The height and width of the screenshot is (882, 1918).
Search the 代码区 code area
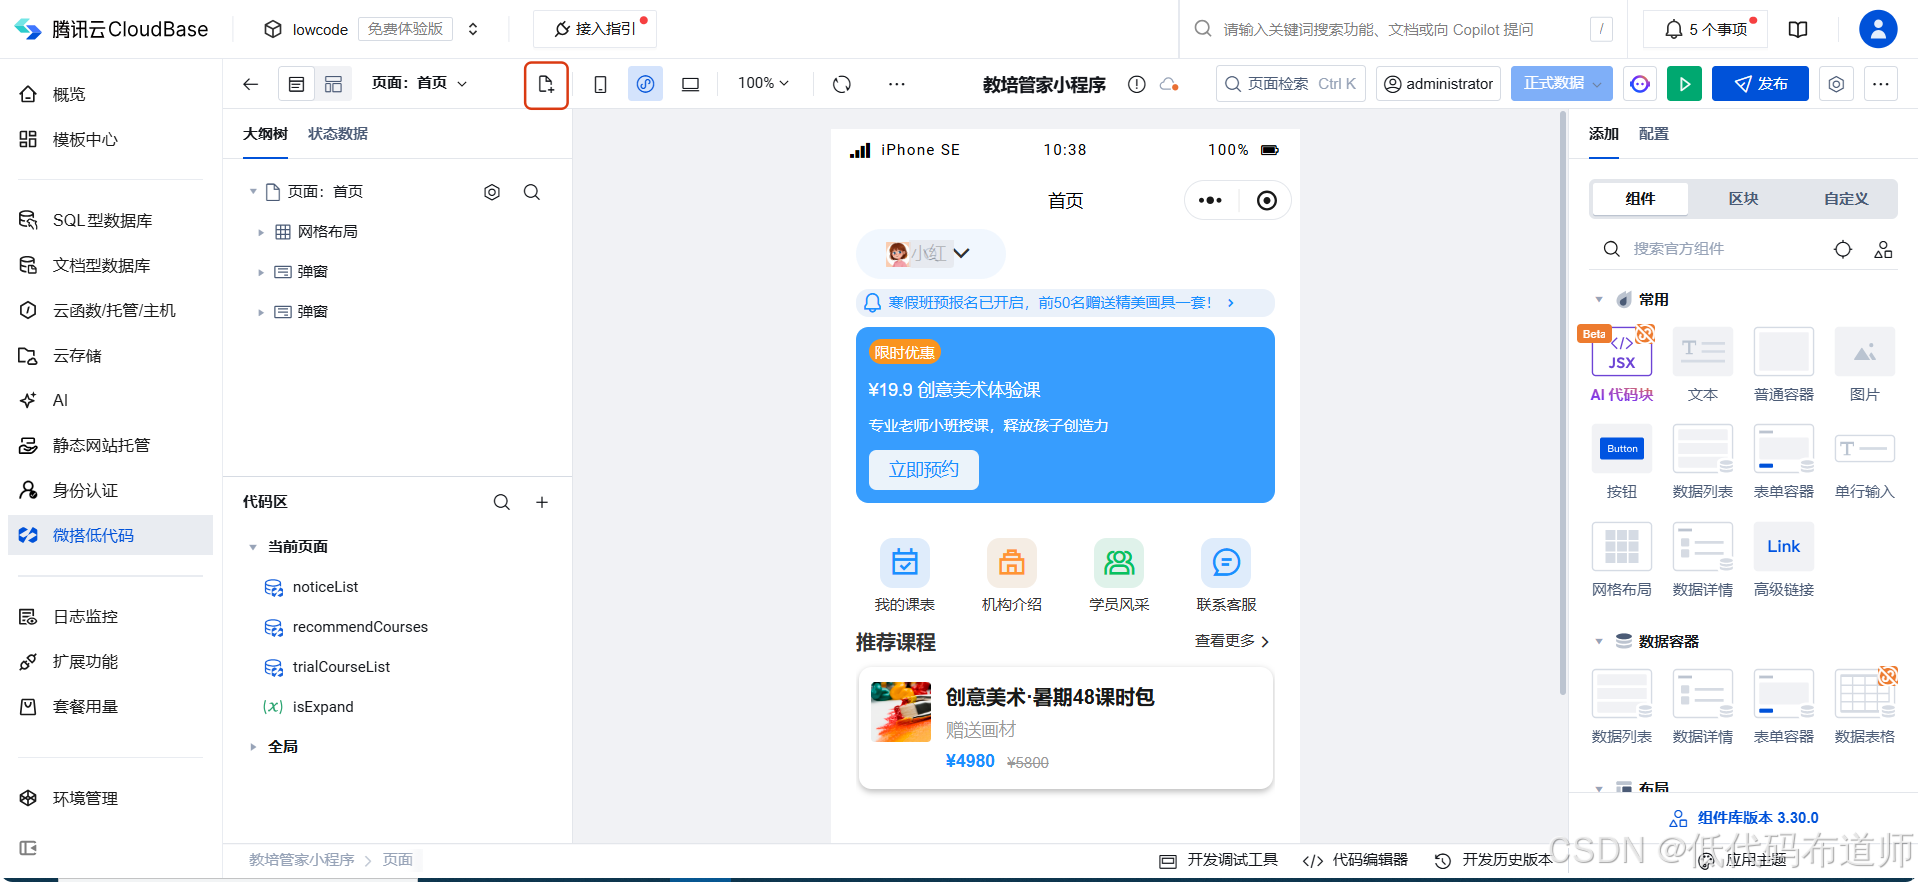tap(502, 502)
